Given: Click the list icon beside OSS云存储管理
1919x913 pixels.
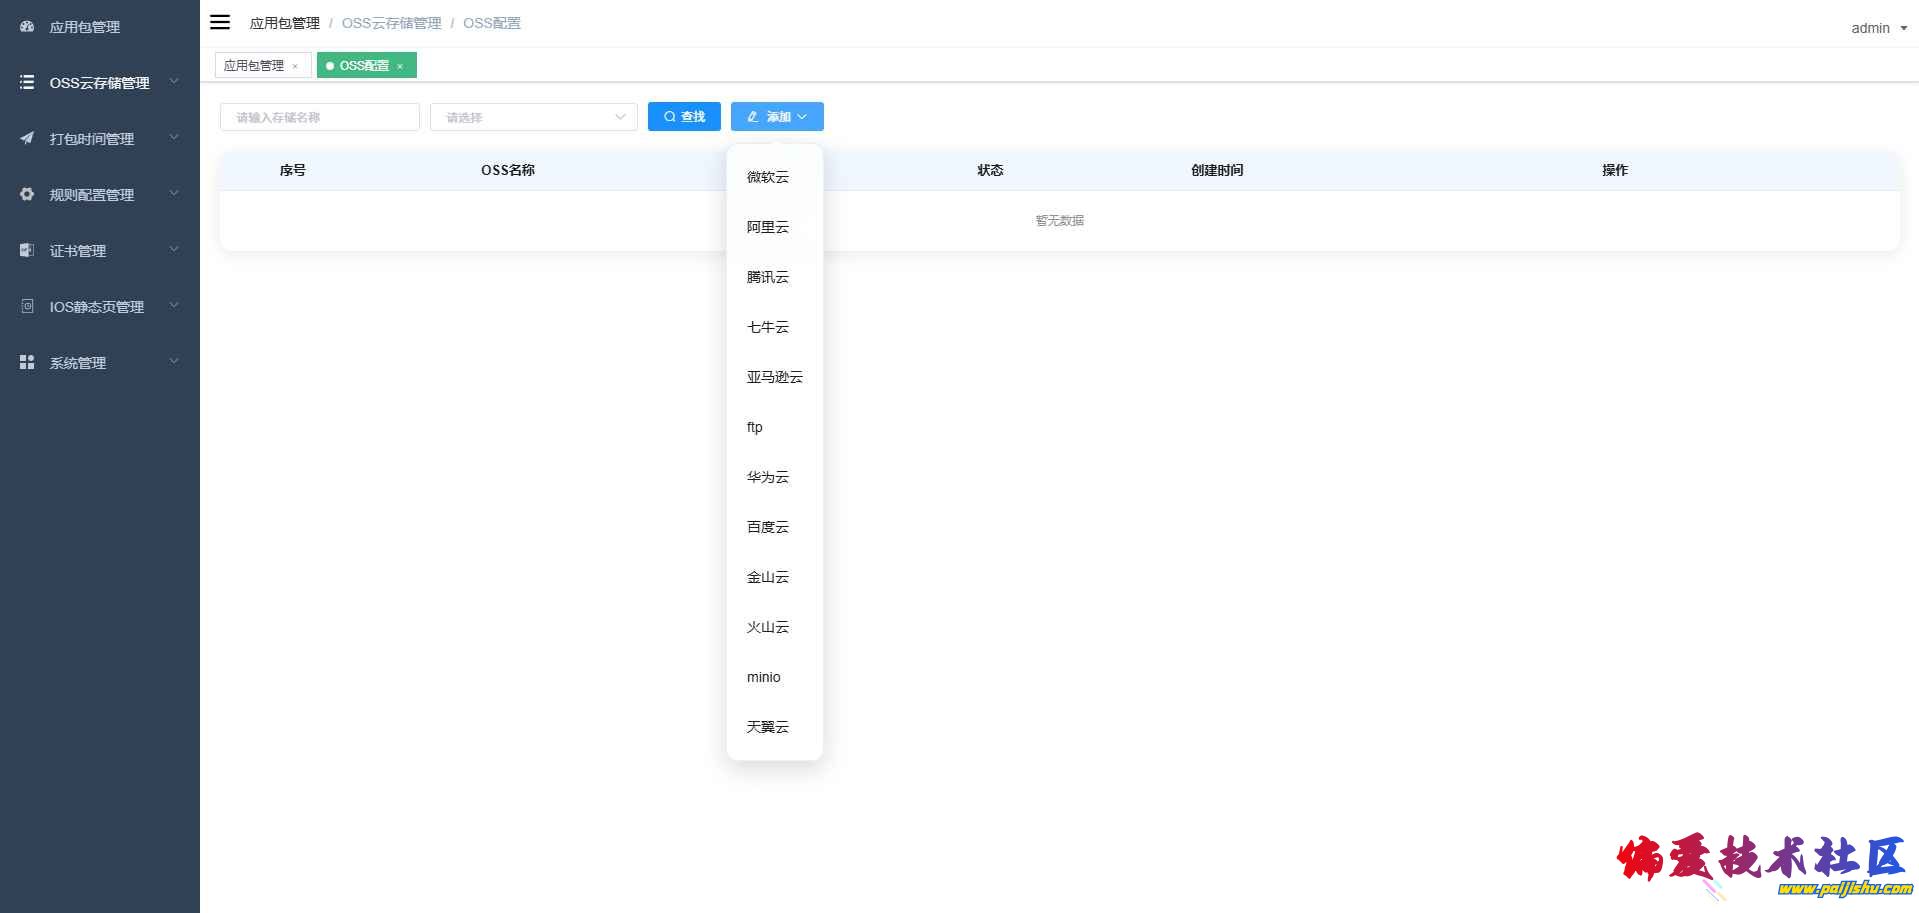Looking at the screenshot, I should click(27, 83).
